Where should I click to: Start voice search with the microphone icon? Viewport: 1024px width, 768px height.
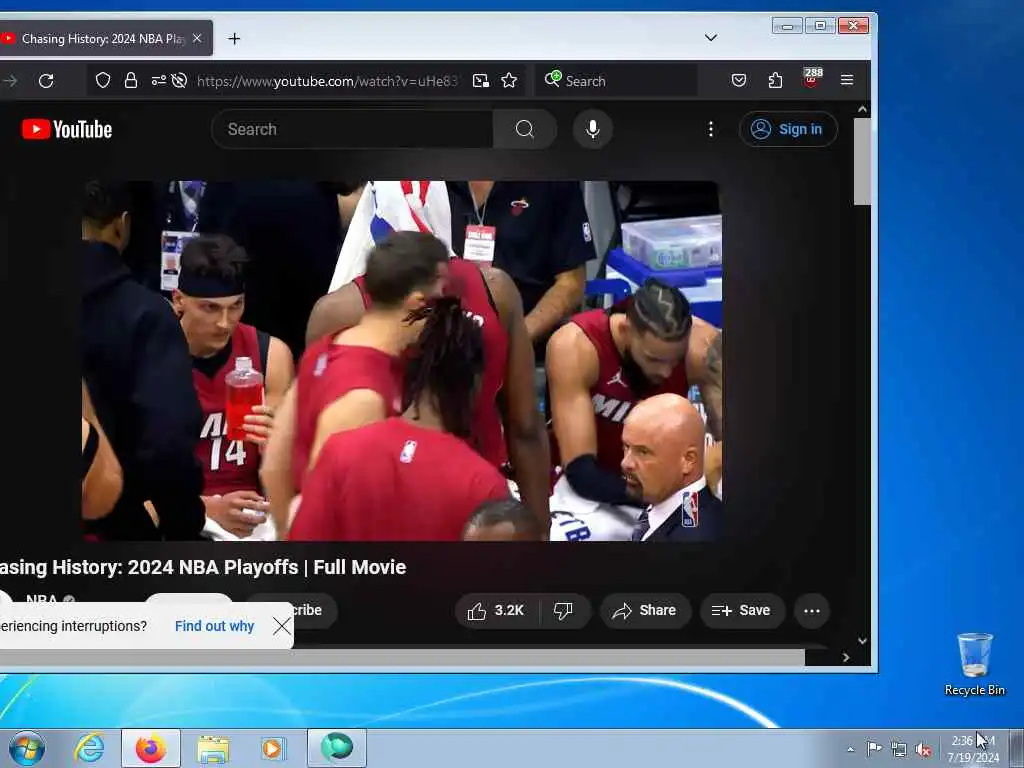pos(592,129)
